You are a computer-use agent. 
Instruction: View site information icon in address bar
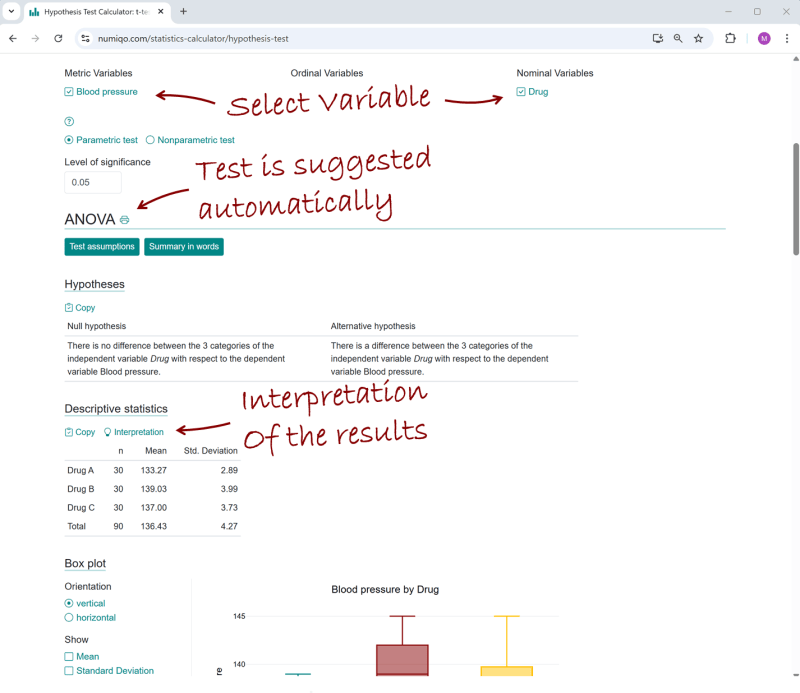[x=85, y=38]
